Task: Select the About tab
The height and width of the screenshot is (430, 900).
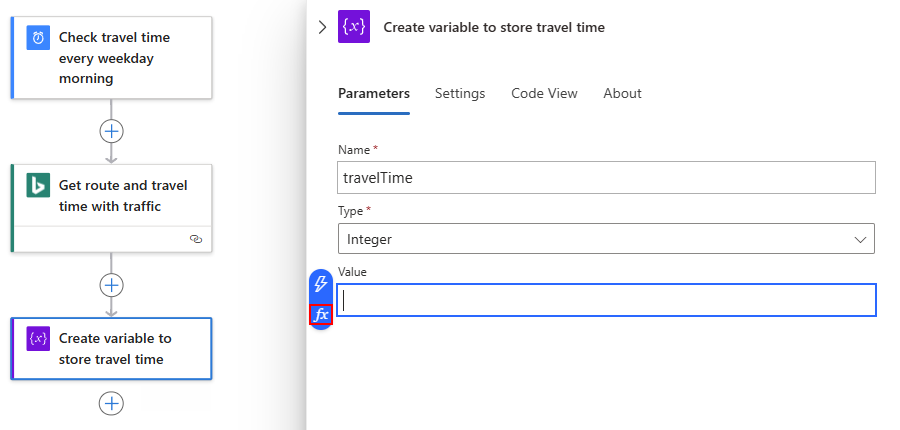Action: pos(622,93)
